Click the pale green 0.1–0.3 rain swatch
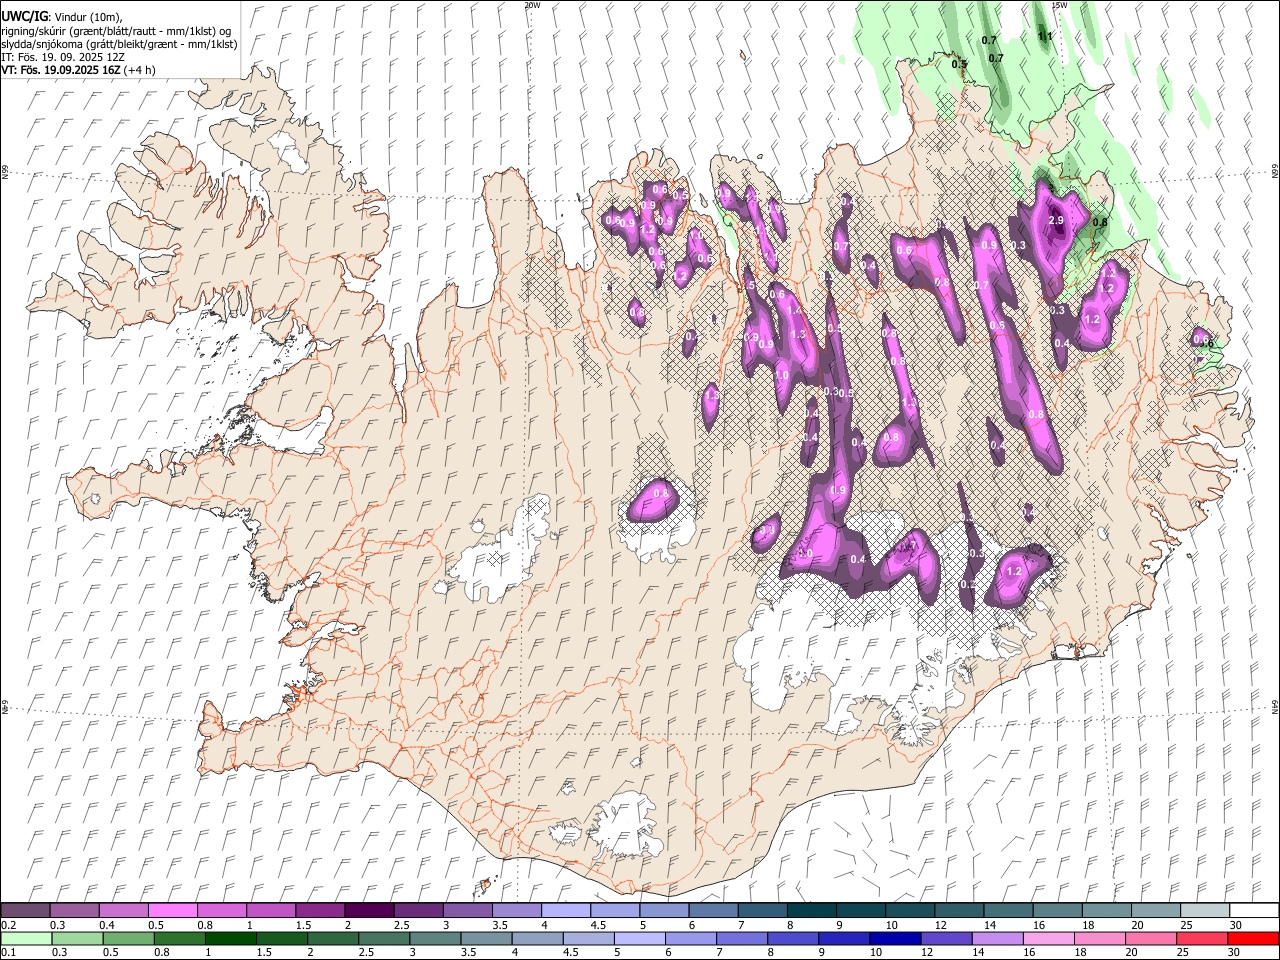The width and height of the screenshot is (1280, 960). coord(26,939)
